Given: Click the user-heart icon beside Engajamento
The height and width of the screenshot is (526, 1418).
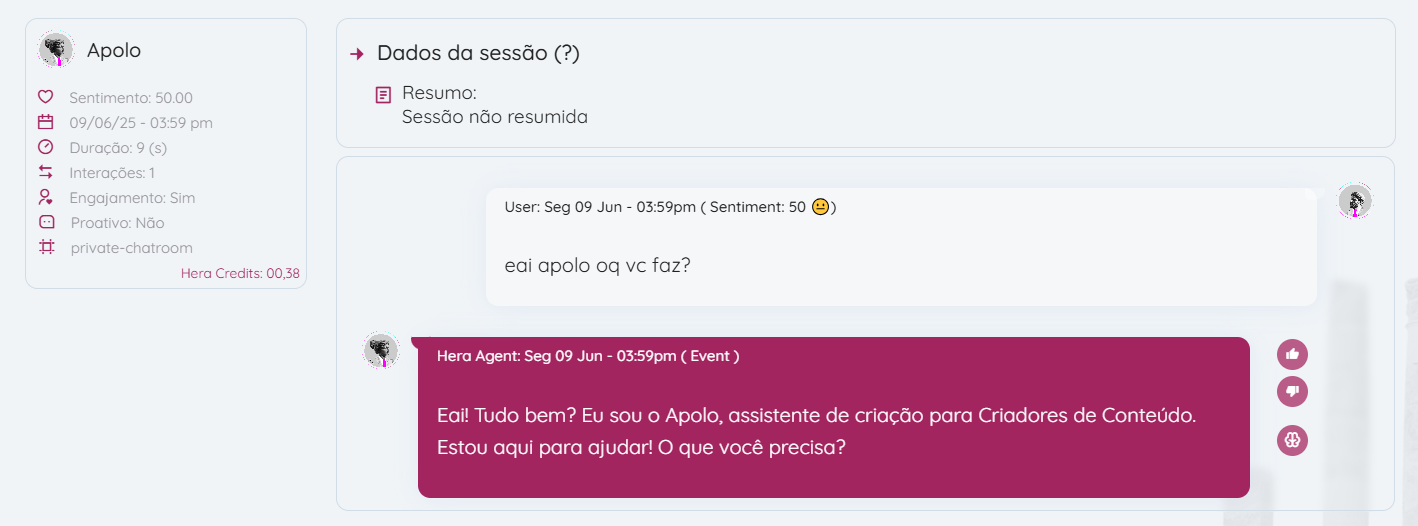Looking at the screenshot, I should [x=45, y=197].
